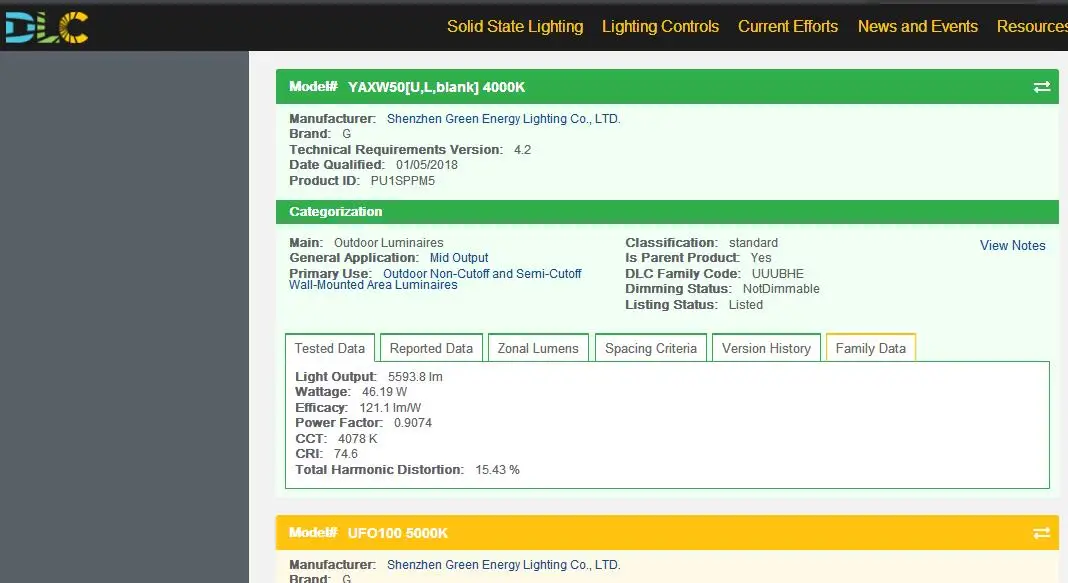
Task: Click Dimming Status value NotDimmable
Action: coord(781,289)
